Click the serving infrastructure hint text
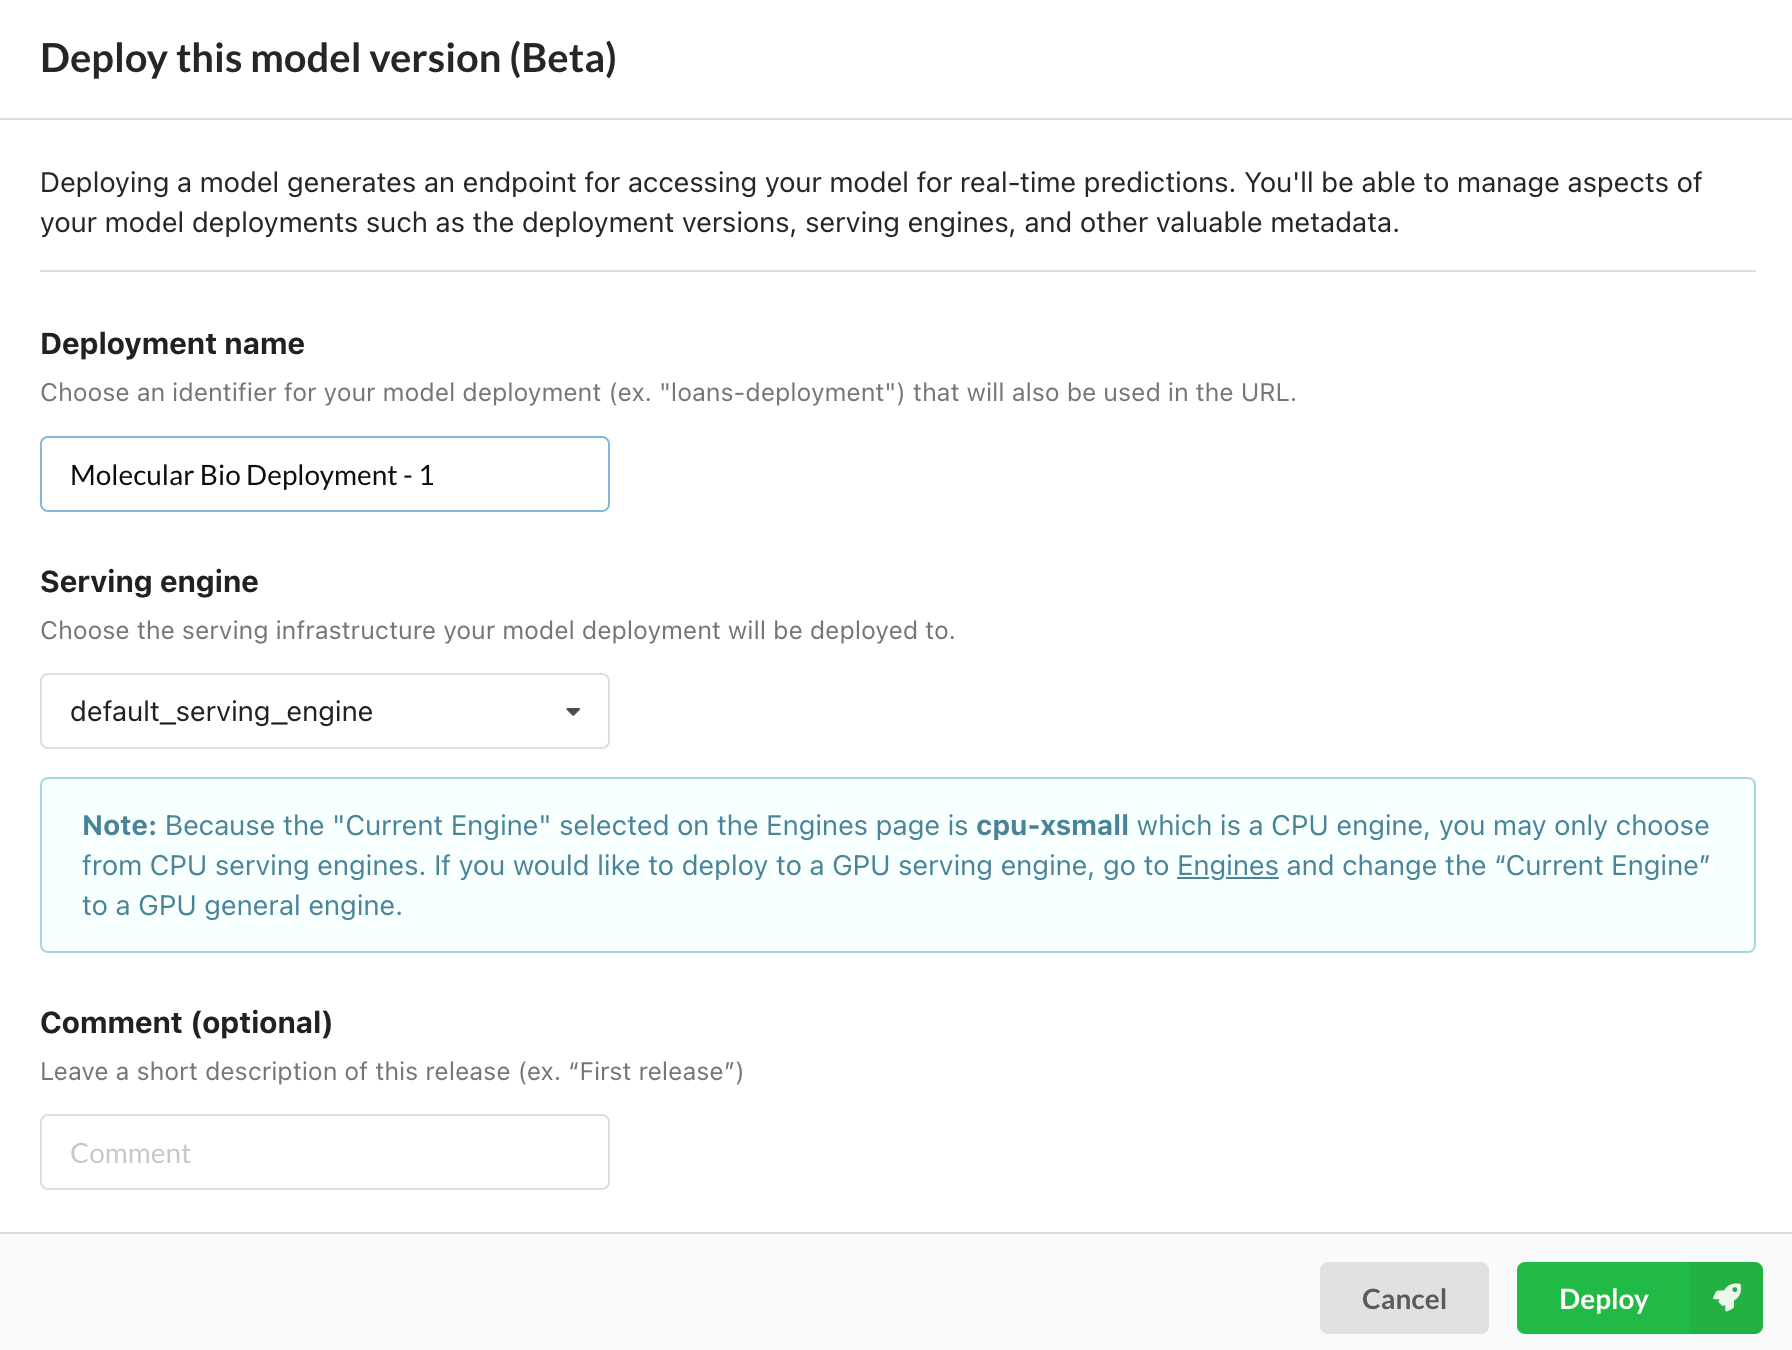 point(497,630)
